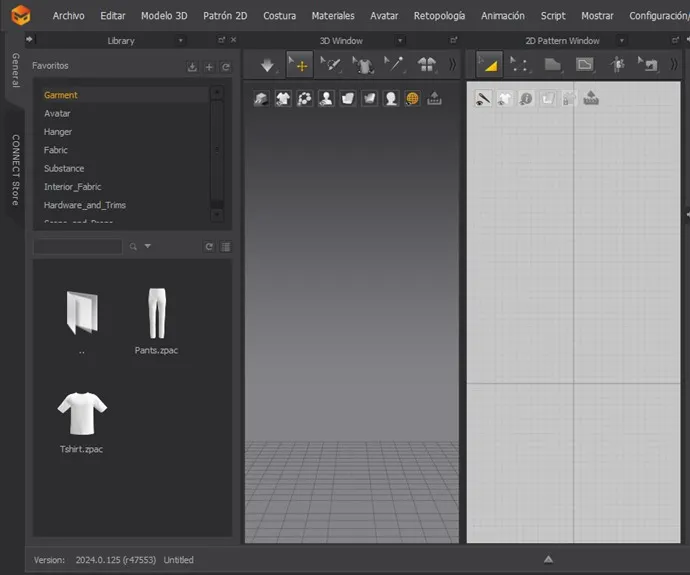
Task: Expand more 3D toolbar tools chevron
Action: pos(452,65)
